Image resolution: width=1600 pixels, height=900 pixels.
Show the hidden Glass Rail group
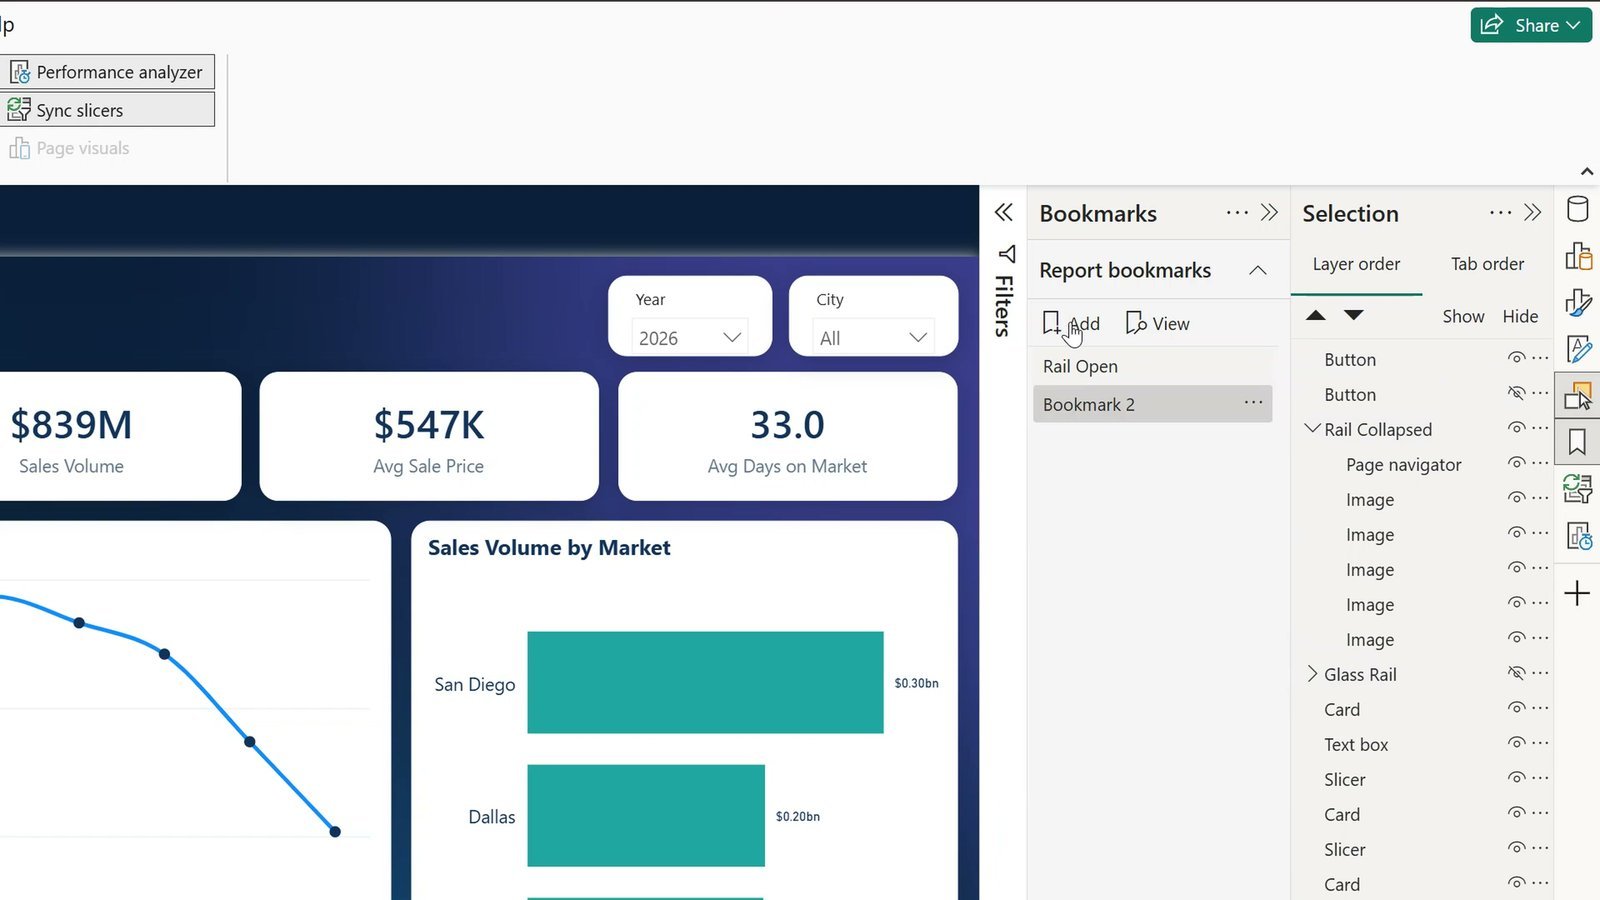[1516, 673]
